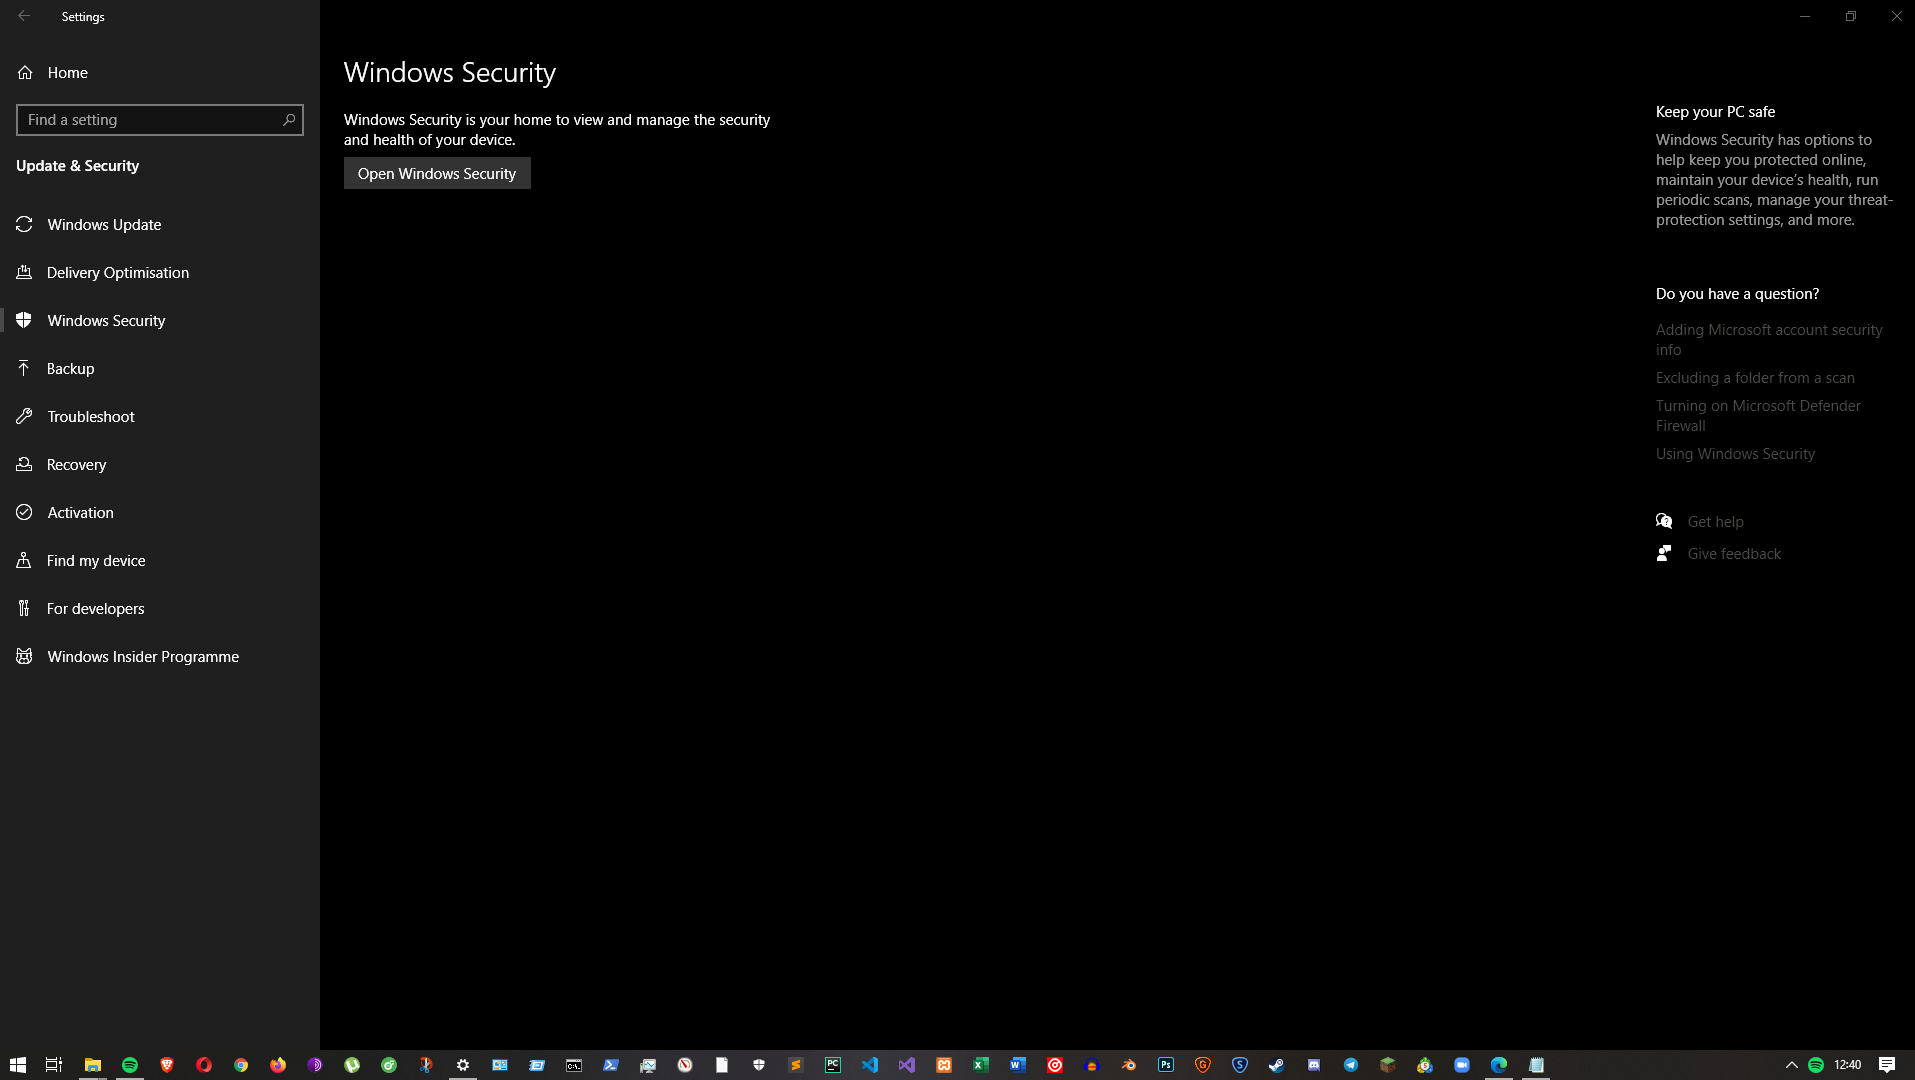1915x1080 pixels.
Task: Open File Explorer from the taskbar
Action: (92, 1065)
